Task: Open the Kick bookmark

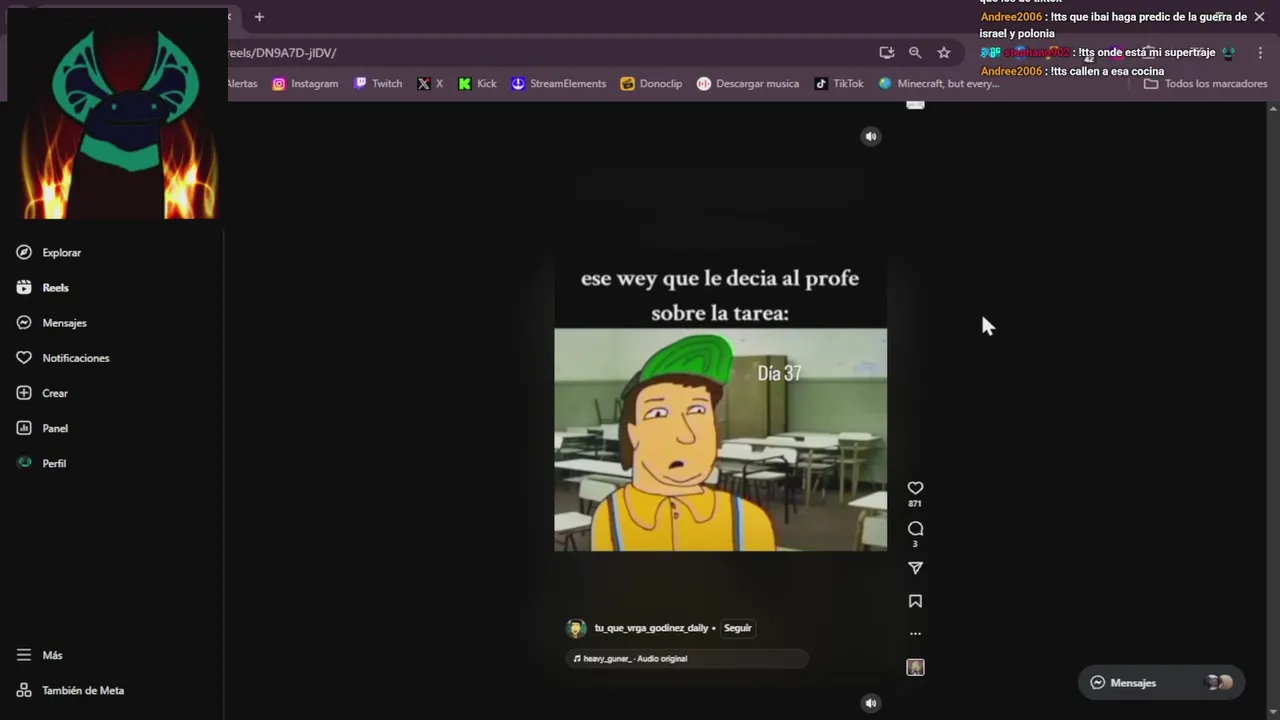Action: tap(477, 84)
